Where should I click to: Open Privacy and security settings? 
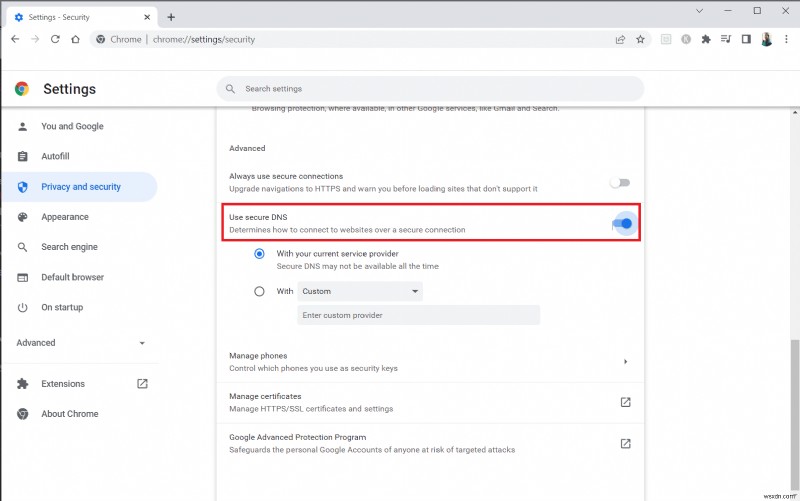[80, 187]
